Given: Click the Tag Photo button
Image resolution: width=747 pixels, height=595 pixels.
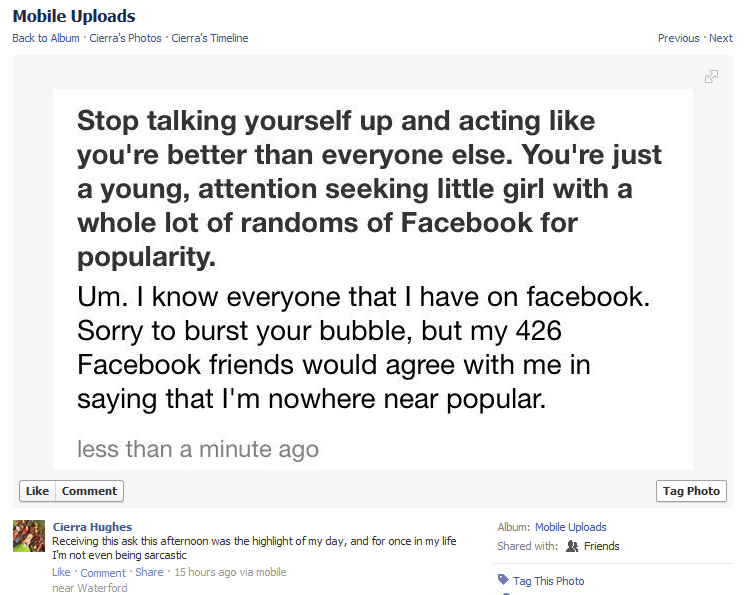Looking at the screenshot, I should coord(691,491).
